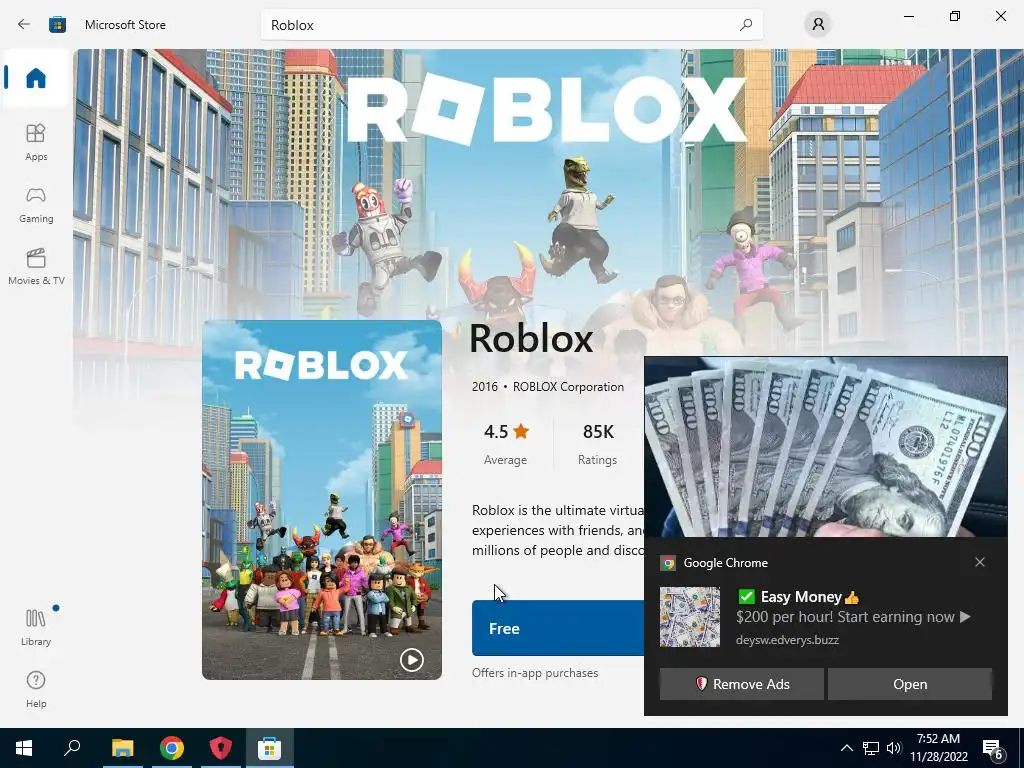
Task: Click the Easy Money notification thumbnail
Action: [x=690, y=616]
